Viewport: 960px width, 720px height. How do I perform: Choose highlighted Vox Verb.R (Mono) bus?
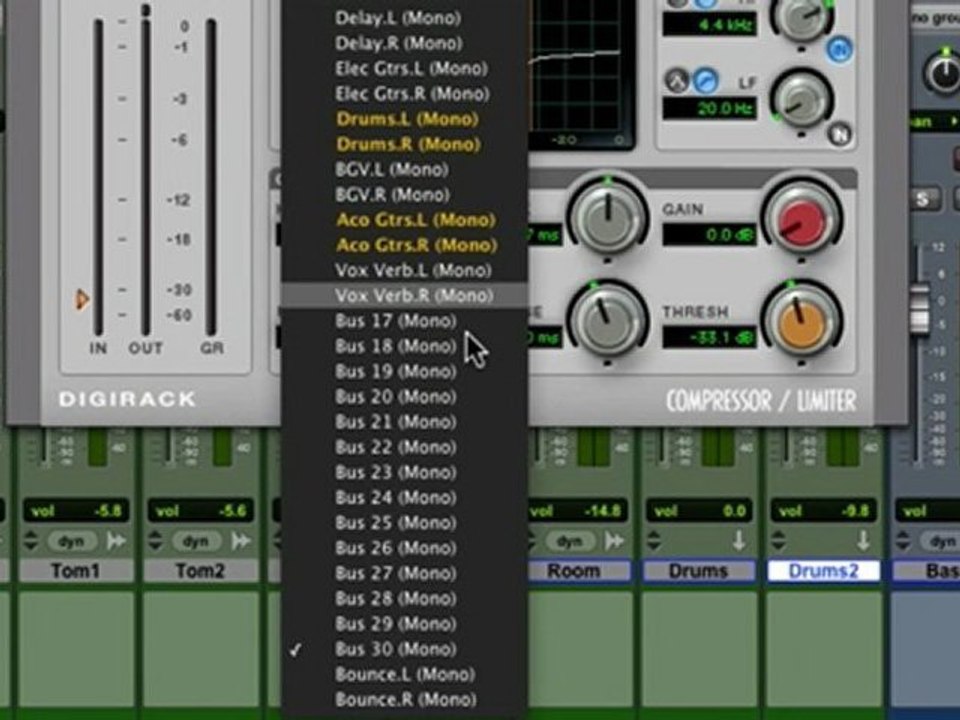point(404,296)
